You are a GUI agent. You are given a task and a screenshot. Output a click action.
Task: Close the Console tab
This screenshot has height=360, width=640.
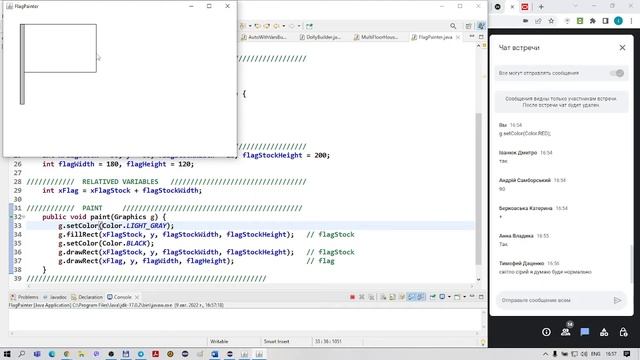tap(137, 297)
